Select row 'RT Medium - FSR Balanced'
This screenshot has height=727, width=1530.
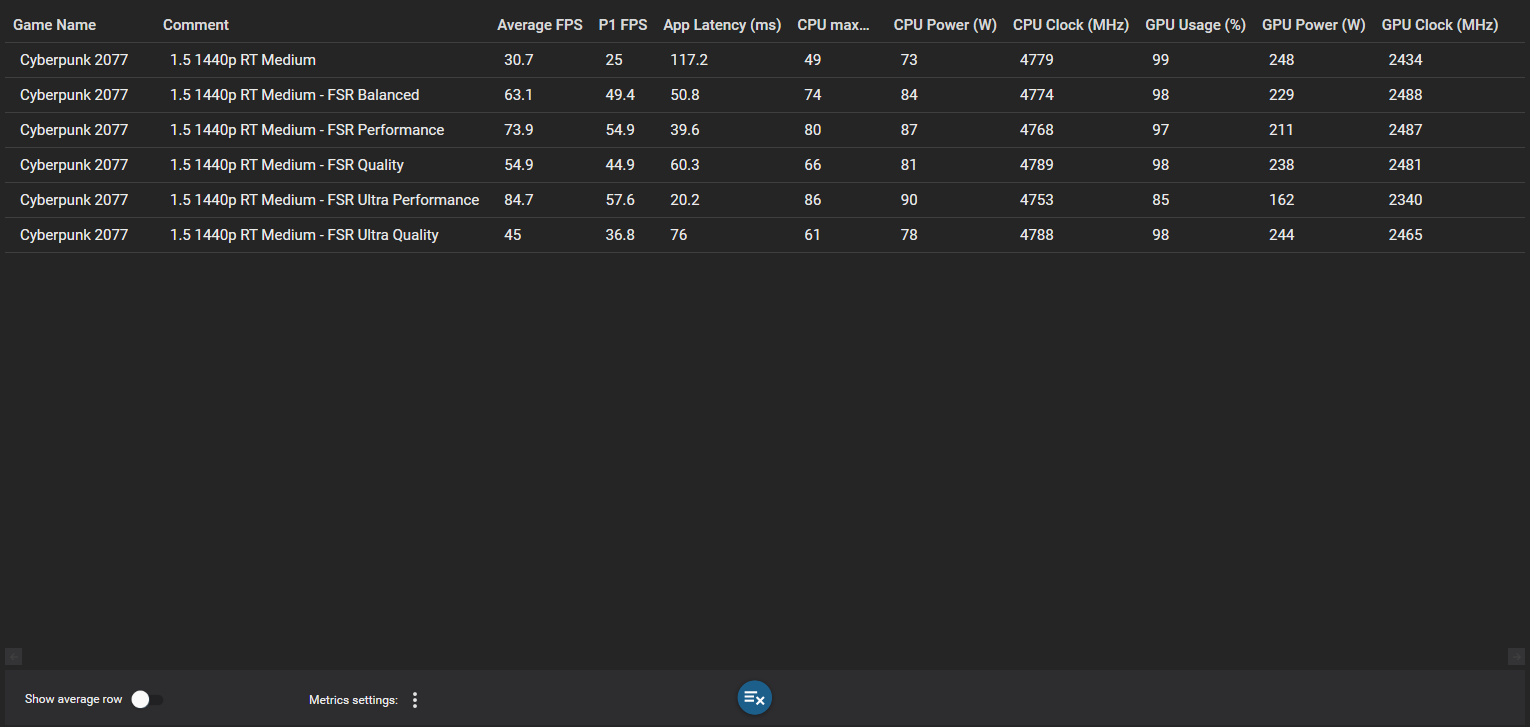tap(765, 95)
